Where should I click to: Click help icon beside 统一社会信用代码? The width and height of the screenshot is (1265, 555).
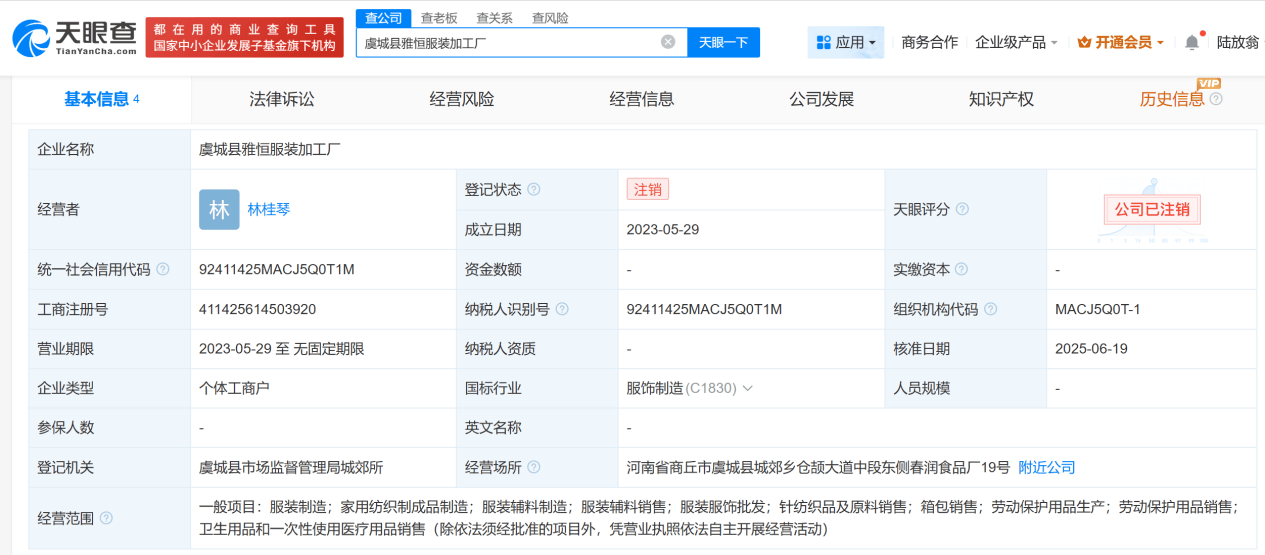pyautogui.click(x=163, y=270)
